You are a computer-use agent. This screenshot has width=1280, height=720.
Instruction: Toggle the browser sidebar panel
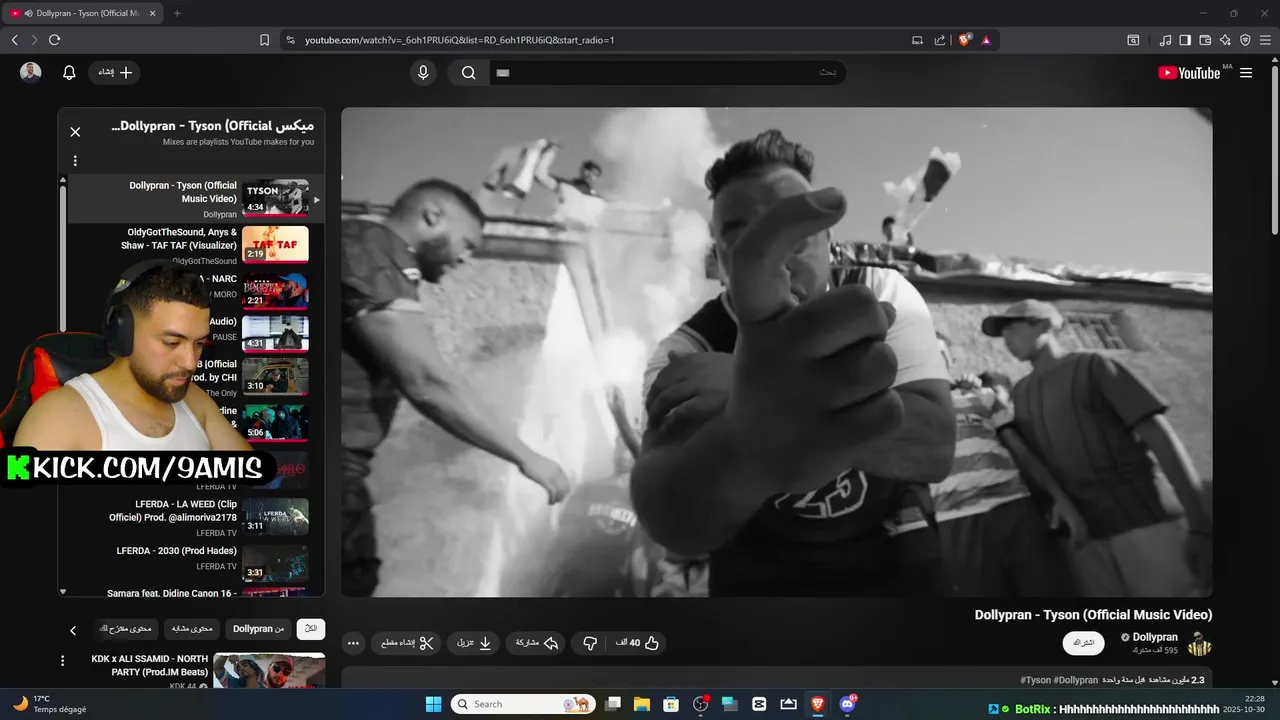point(1185,40)
